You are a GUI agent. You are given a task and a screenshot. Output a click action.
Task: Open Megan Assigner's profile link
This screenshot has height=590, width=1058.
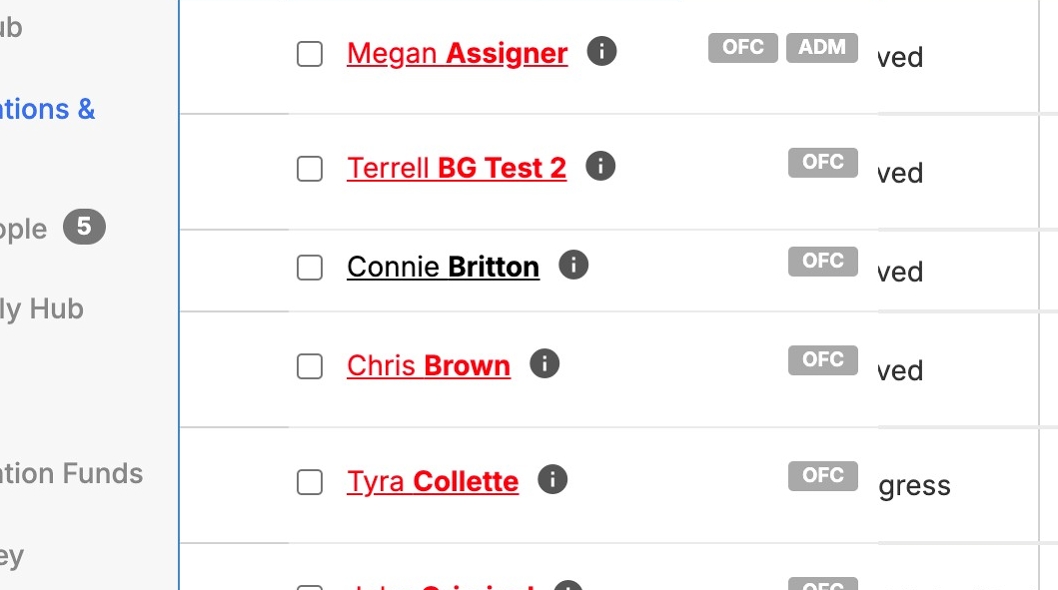[x=457, y=53]
